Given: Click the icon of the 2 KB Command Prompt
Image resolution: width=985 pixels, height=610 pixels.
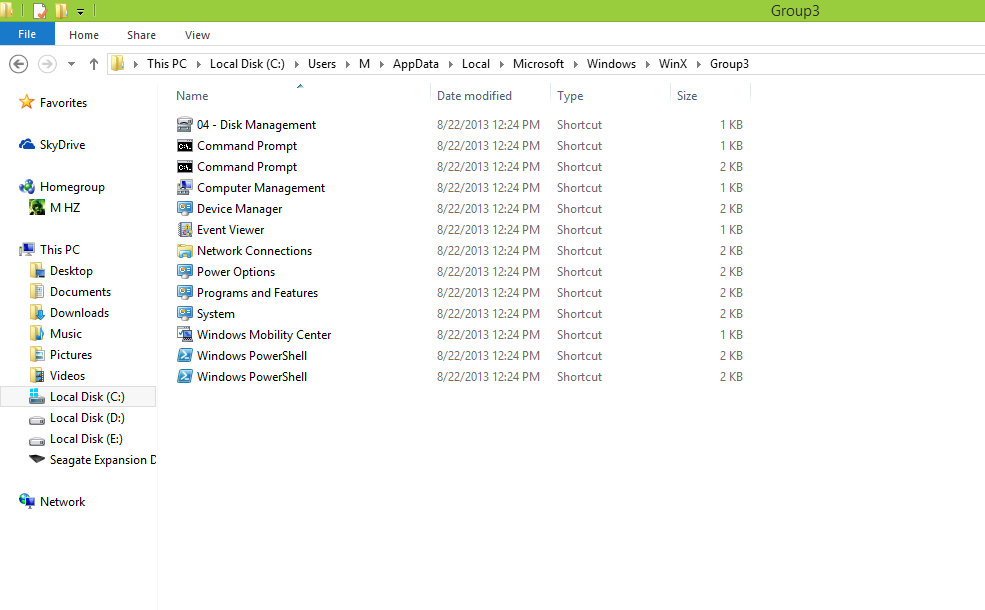Looking at the screenshot, I should coord(185,166).
